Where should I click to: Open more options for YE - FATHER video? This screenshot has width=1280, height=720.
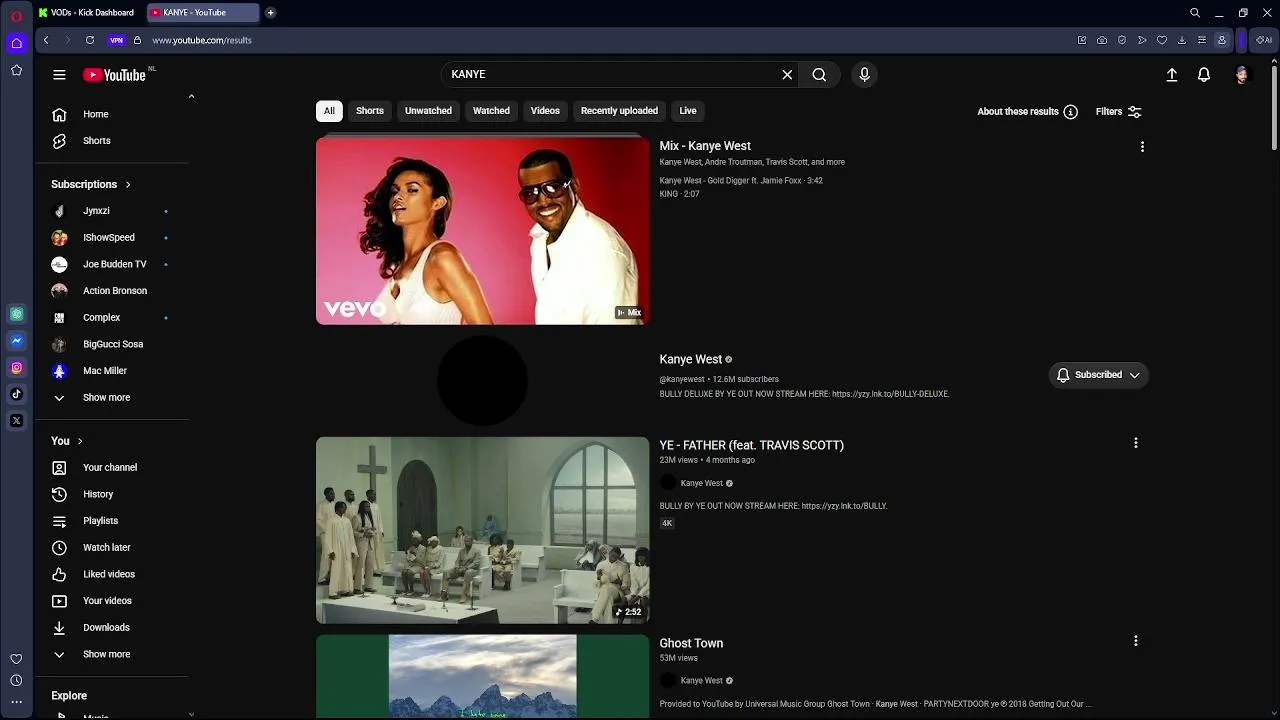point(1136,443)
